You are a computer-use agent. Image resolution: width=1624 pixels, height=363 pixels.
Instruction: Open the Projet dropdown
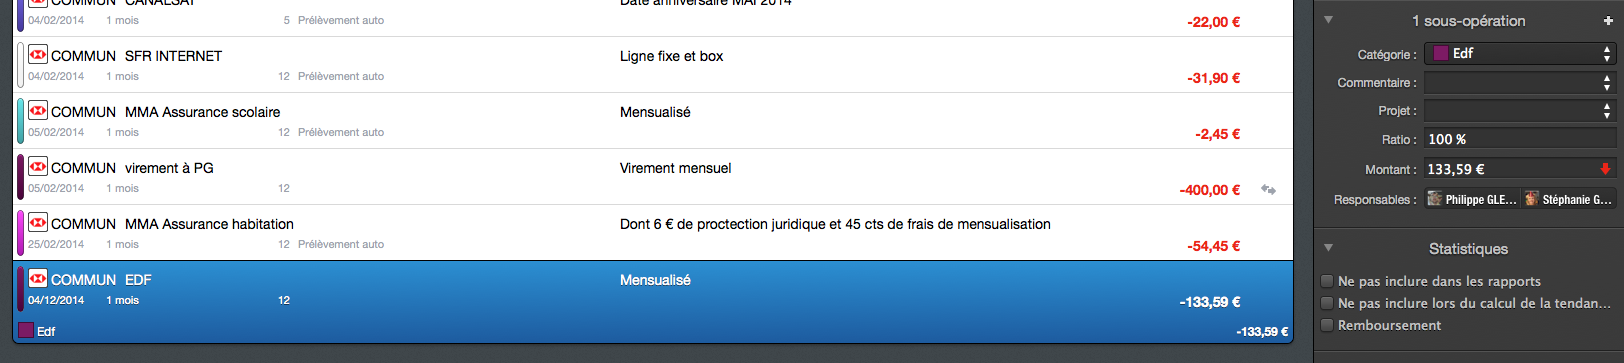tap(1520, 110)
